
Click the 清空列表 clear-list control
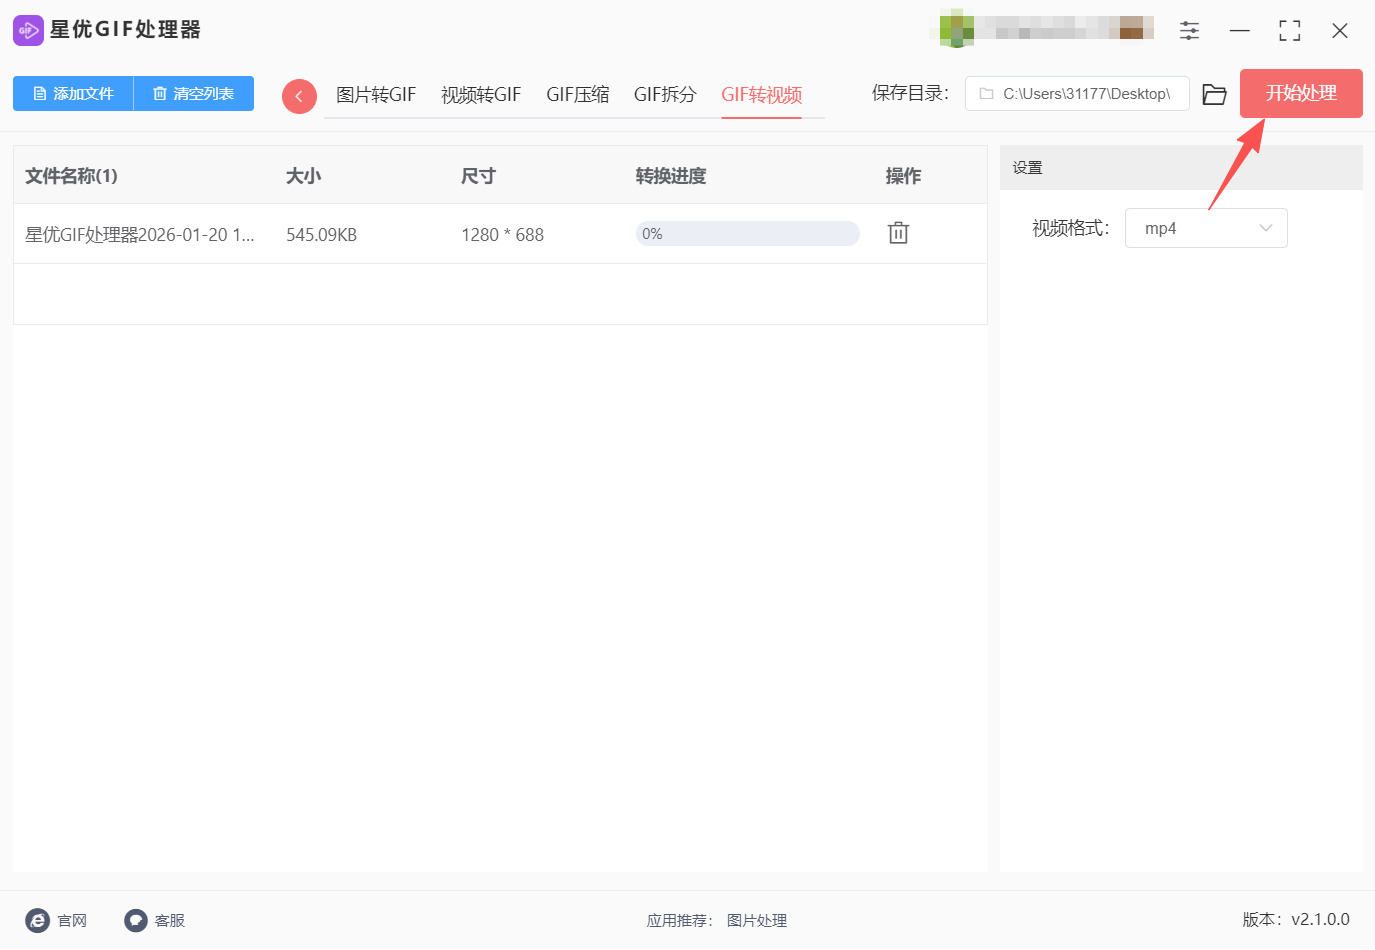click(193, 94)
